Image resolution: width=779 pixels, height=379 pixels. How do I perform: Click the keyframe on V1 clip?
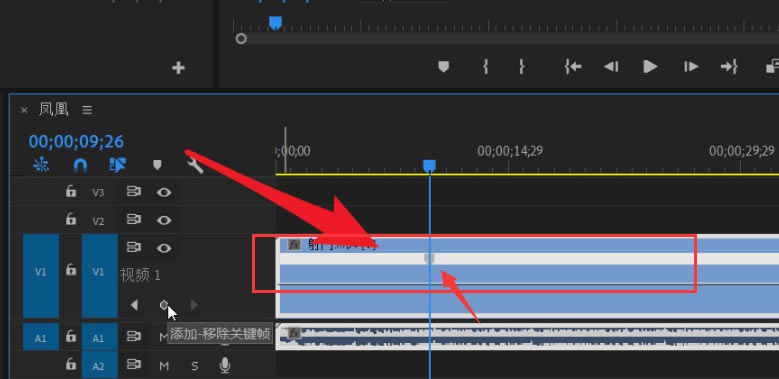point(430,258)
